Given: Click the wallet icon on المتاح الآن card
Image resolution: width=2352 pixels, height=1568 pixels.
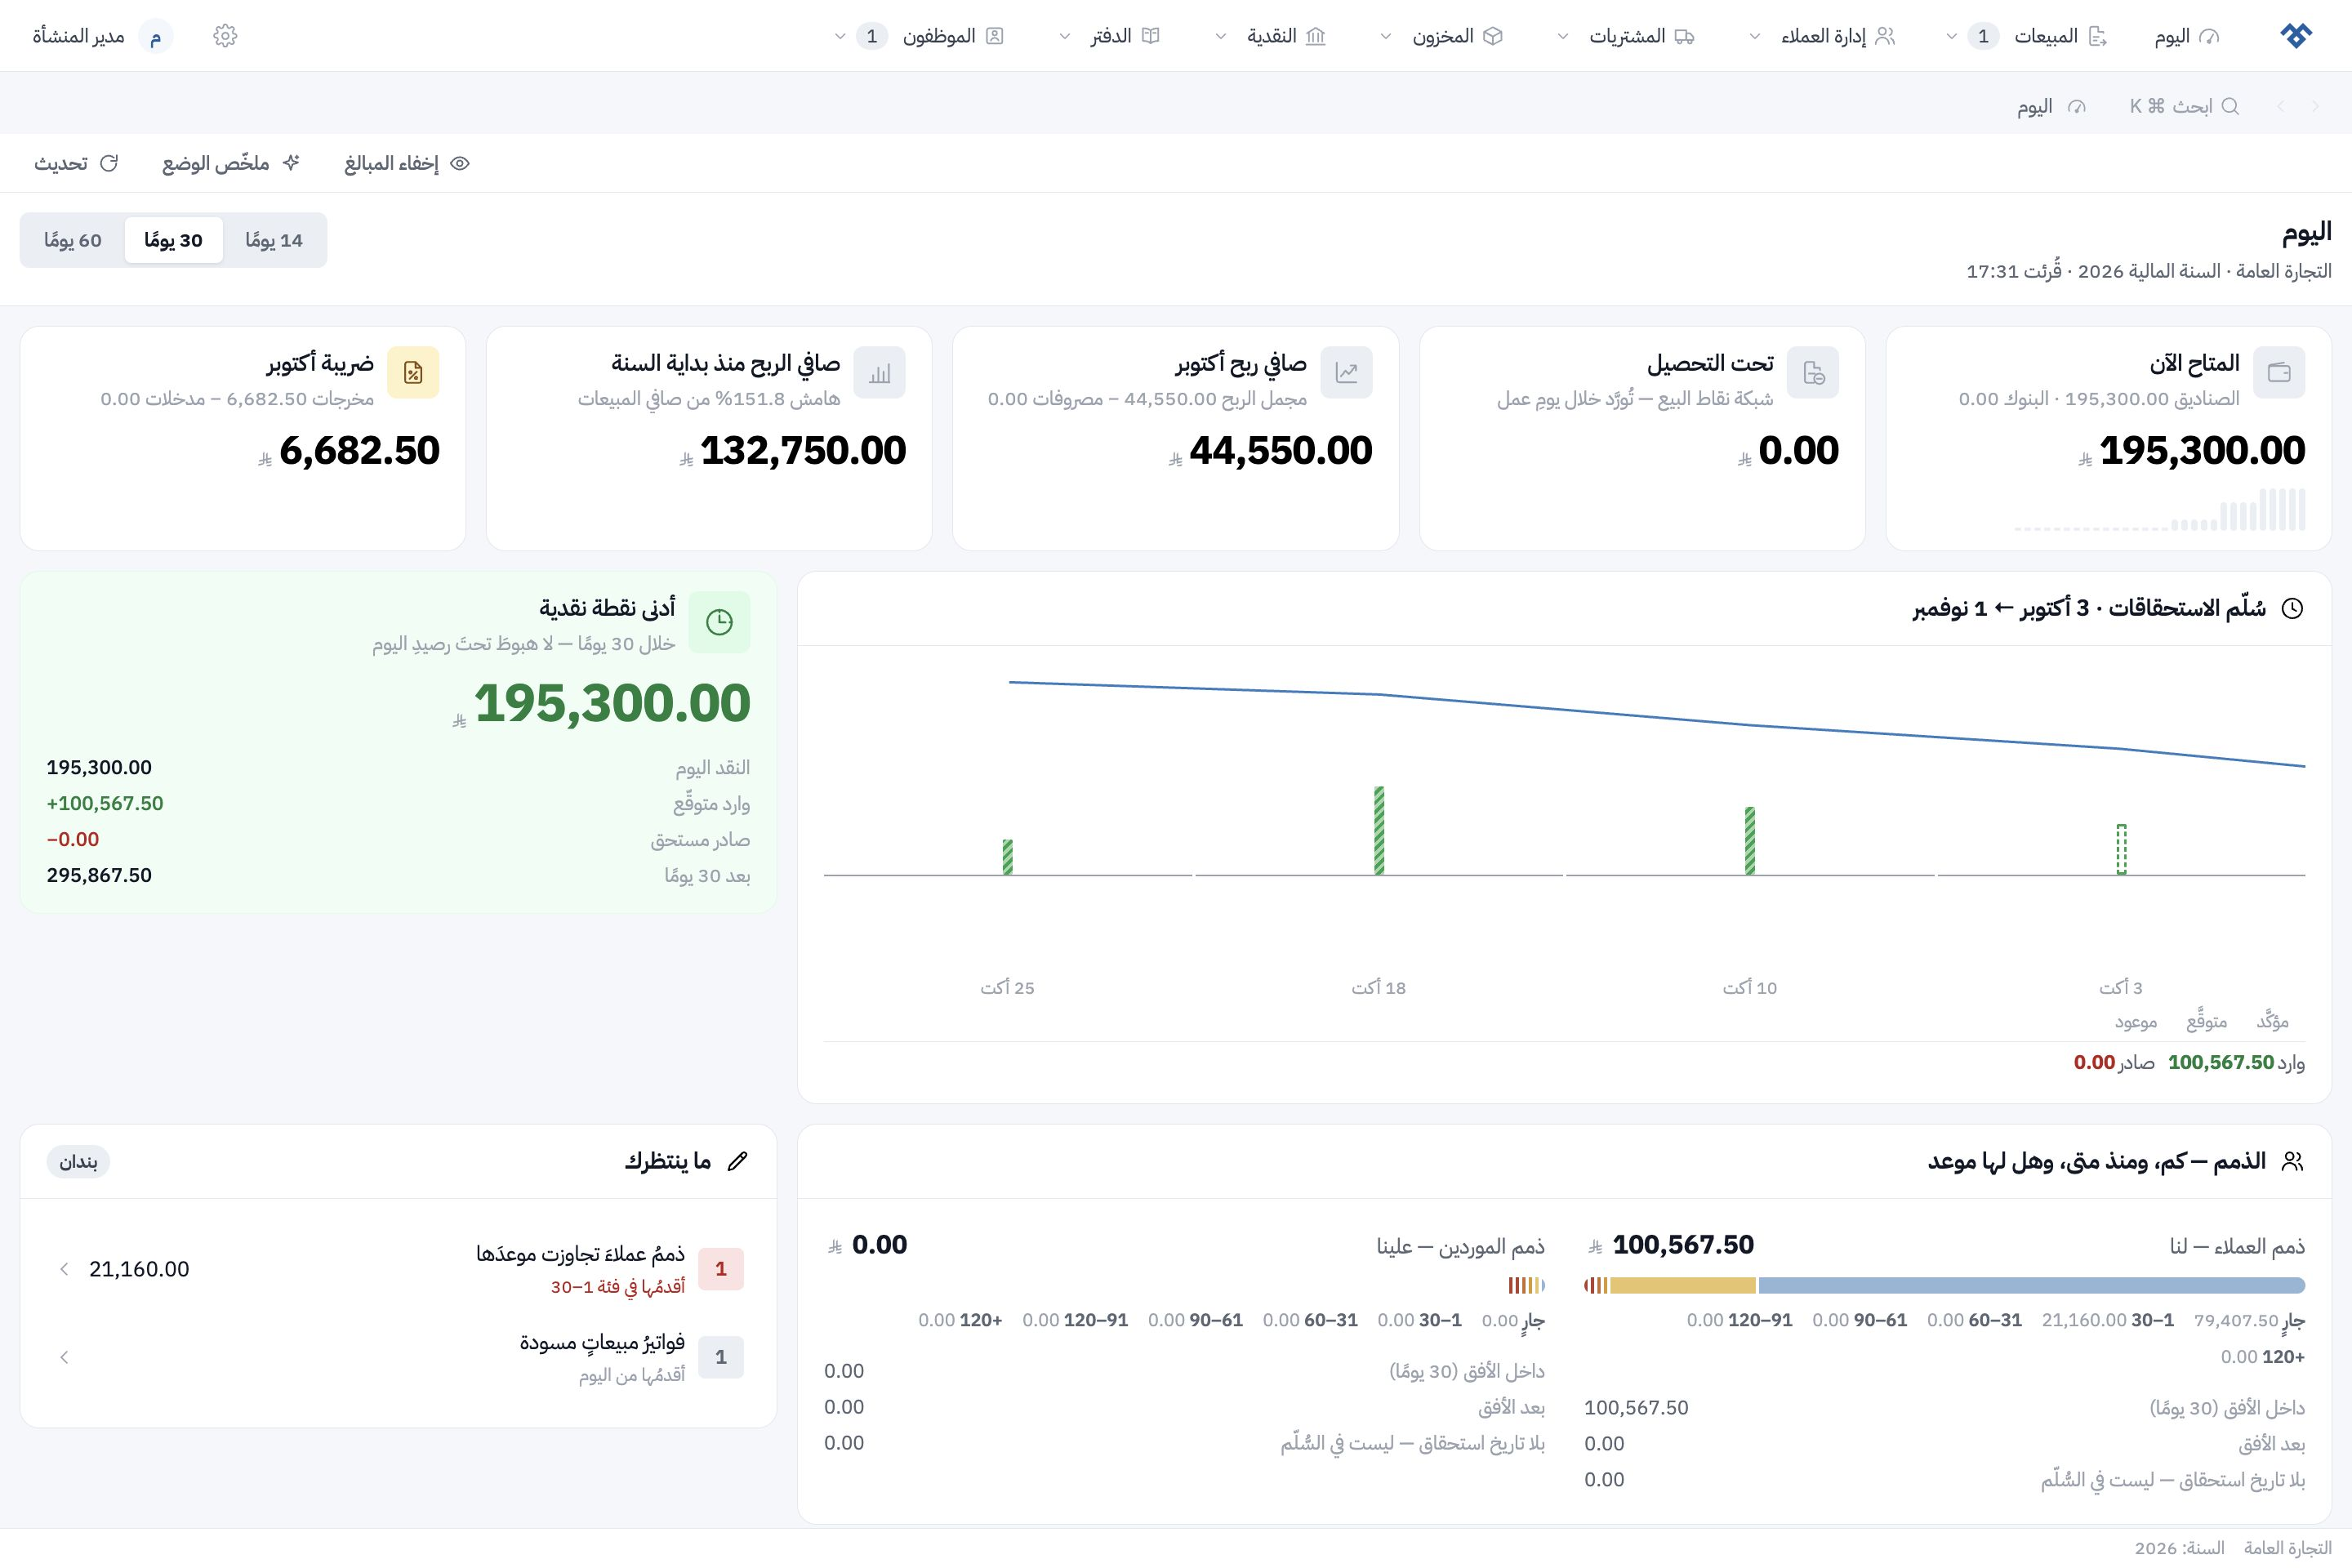Looking at the screenshot, I should pyautogui.click(x=2279, y=373).
